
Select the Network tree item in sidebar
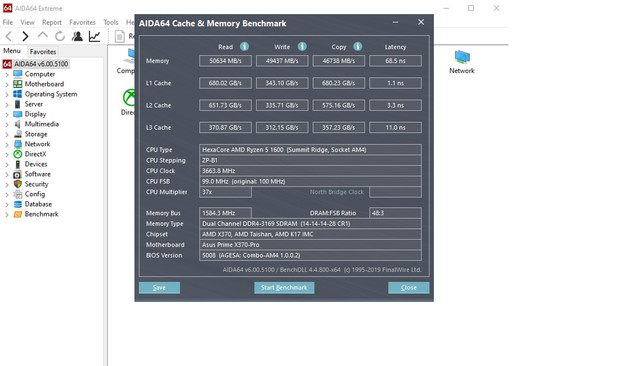pyautogui.click(x=37, y=144)
